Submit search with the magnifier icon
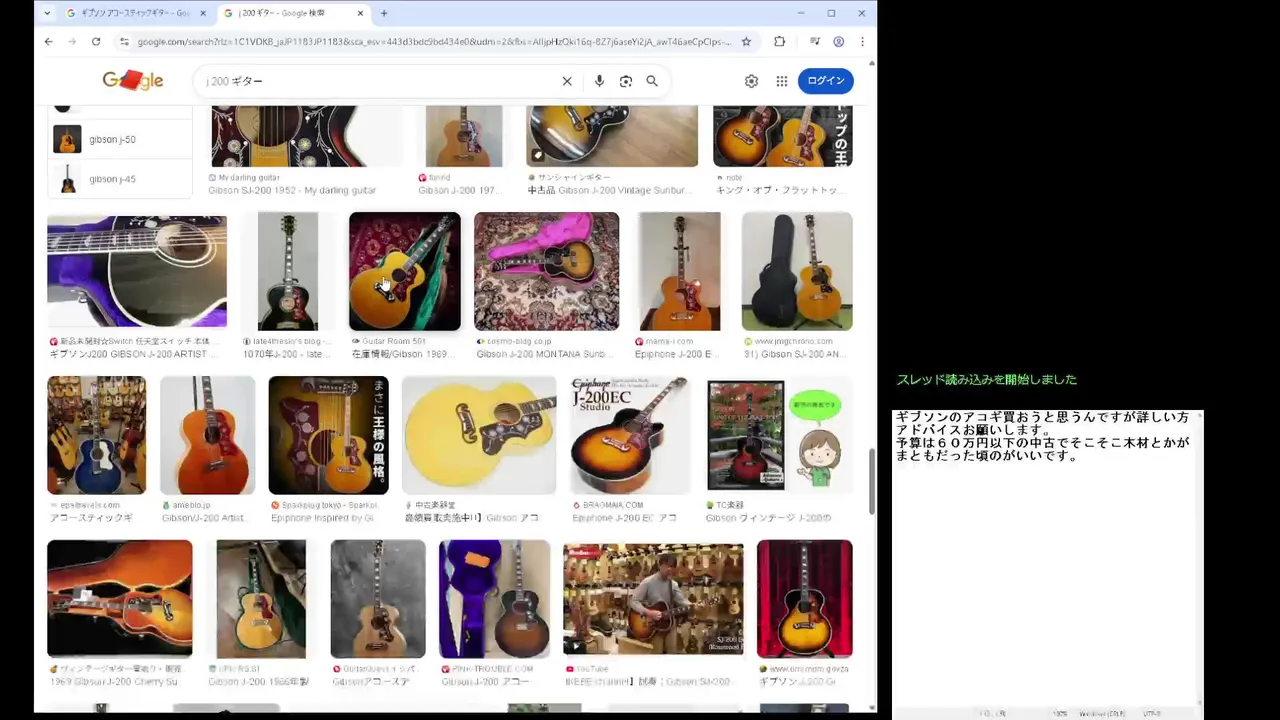The image size is (1280, 720). (652, 81)
